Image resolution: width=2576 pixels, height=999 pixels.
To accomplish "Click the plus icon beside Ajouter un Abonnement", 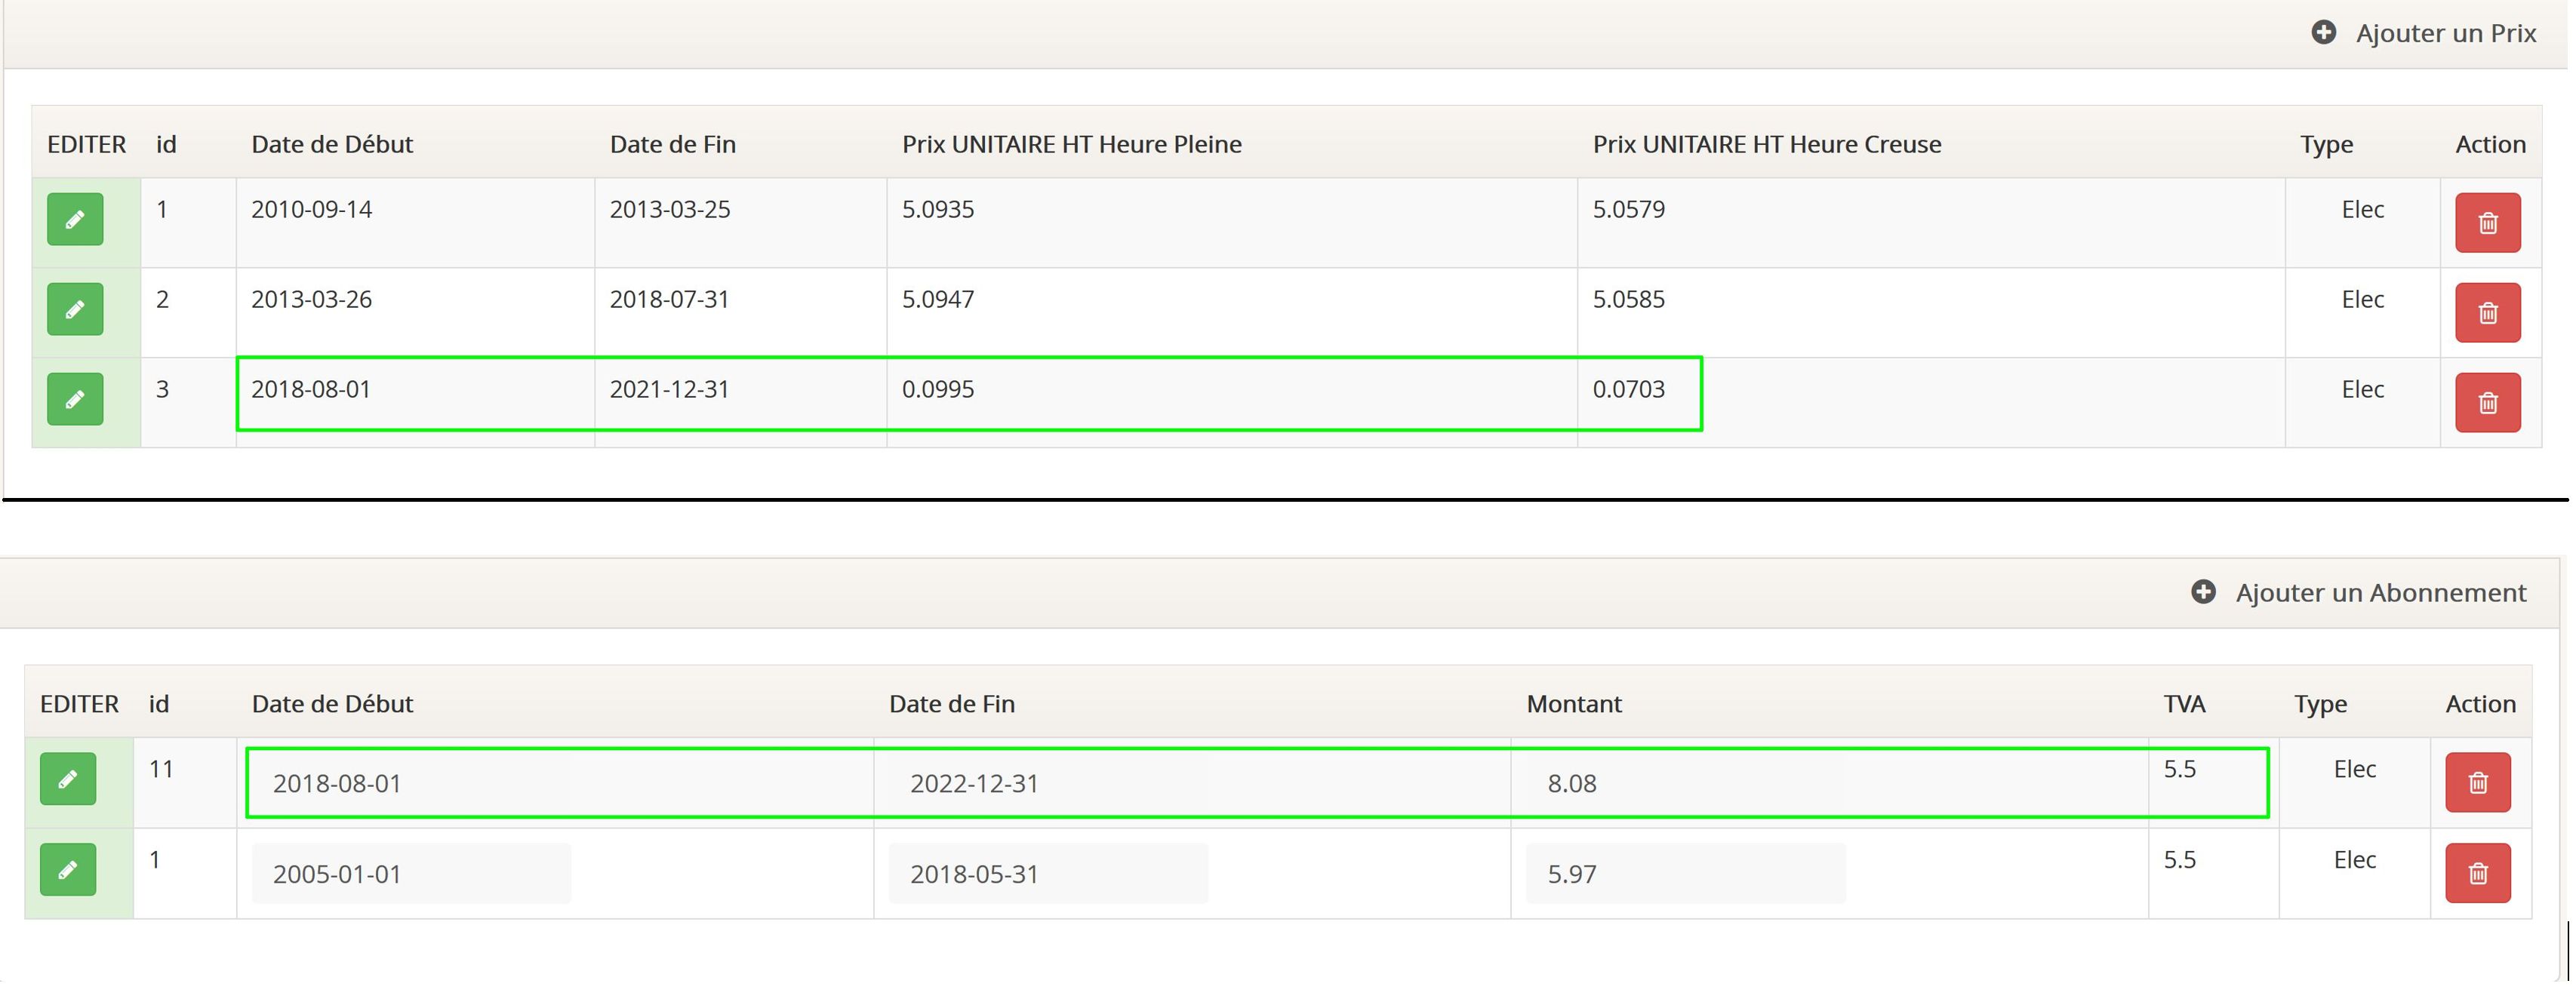I will 2202,592.
